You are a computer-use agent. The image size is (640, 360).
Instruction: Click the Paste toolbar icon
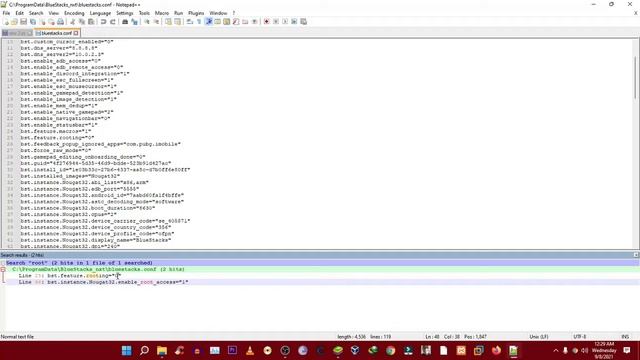91,22
